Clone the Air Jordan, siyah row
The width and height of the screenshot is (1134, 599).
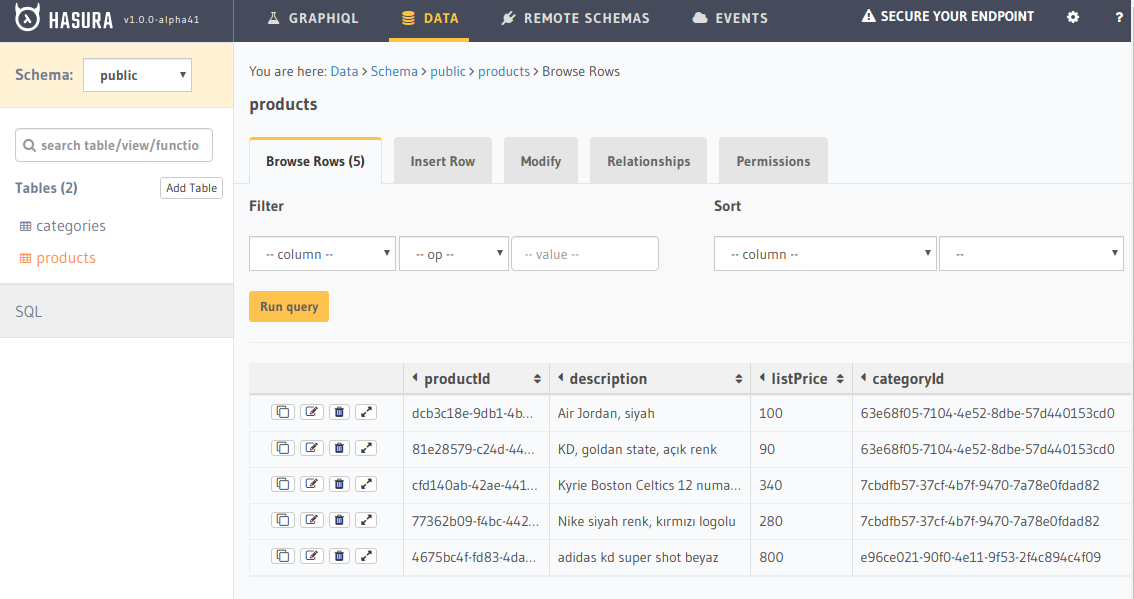tap(283, 412)
